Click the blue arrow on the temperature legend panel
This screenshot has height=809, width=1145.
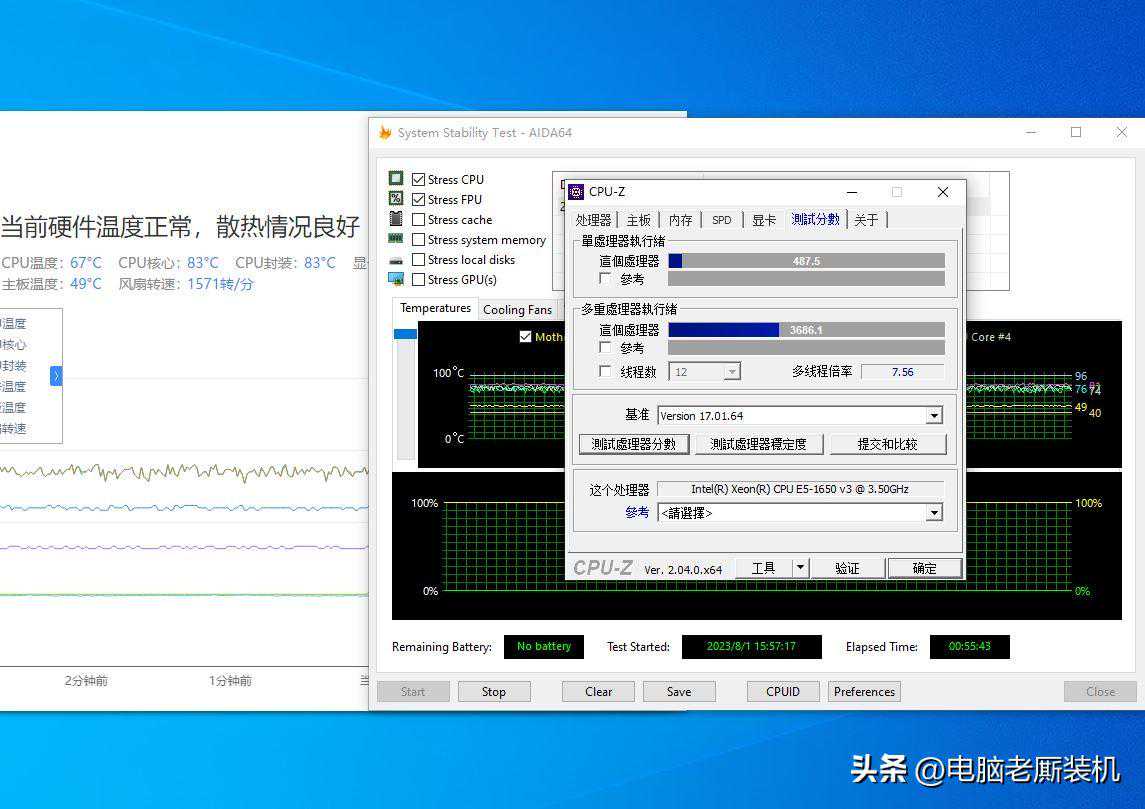pos(56,376)
